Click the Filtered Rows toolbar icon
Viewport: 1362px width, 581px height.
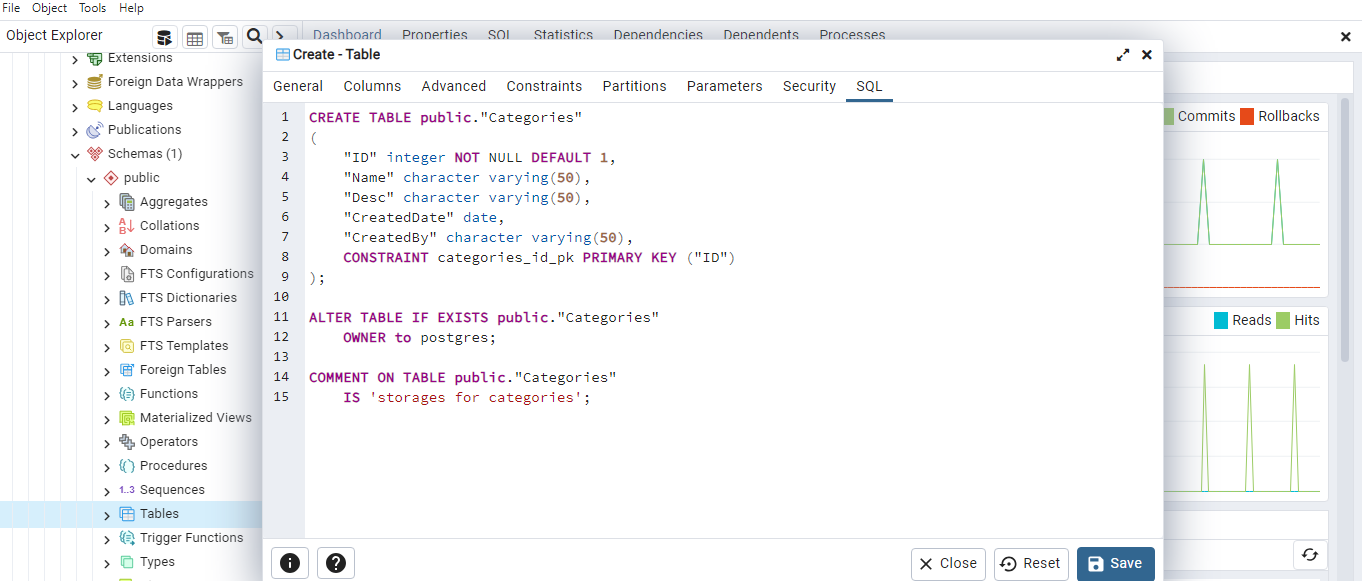tap(225, 37)
